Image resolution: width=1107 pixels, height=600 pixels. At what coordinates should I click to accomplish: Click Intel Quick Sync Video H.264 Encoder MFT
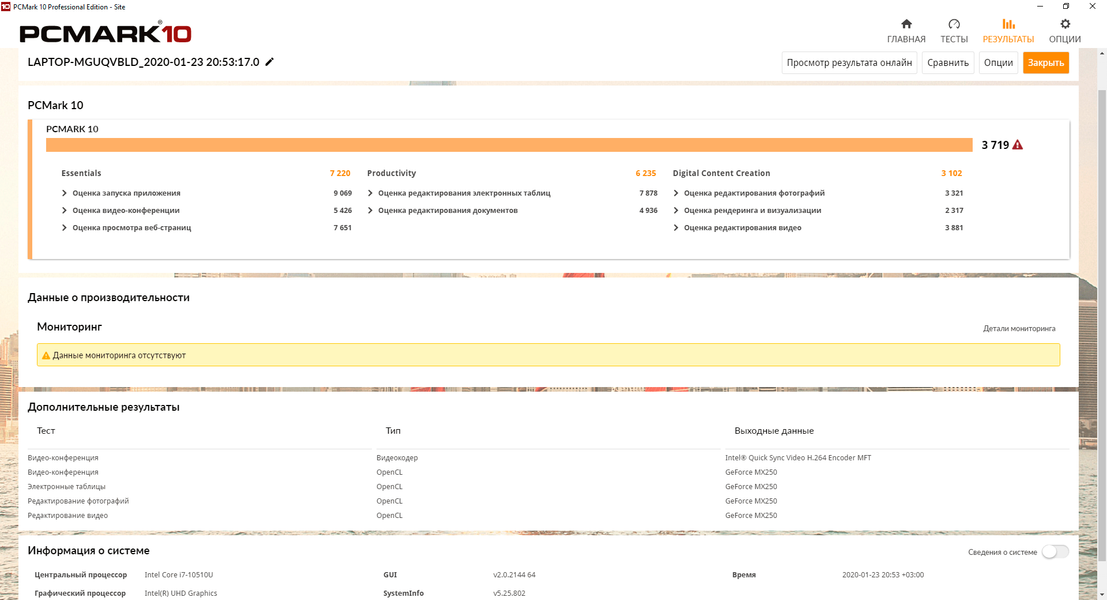tap(798, 458)
